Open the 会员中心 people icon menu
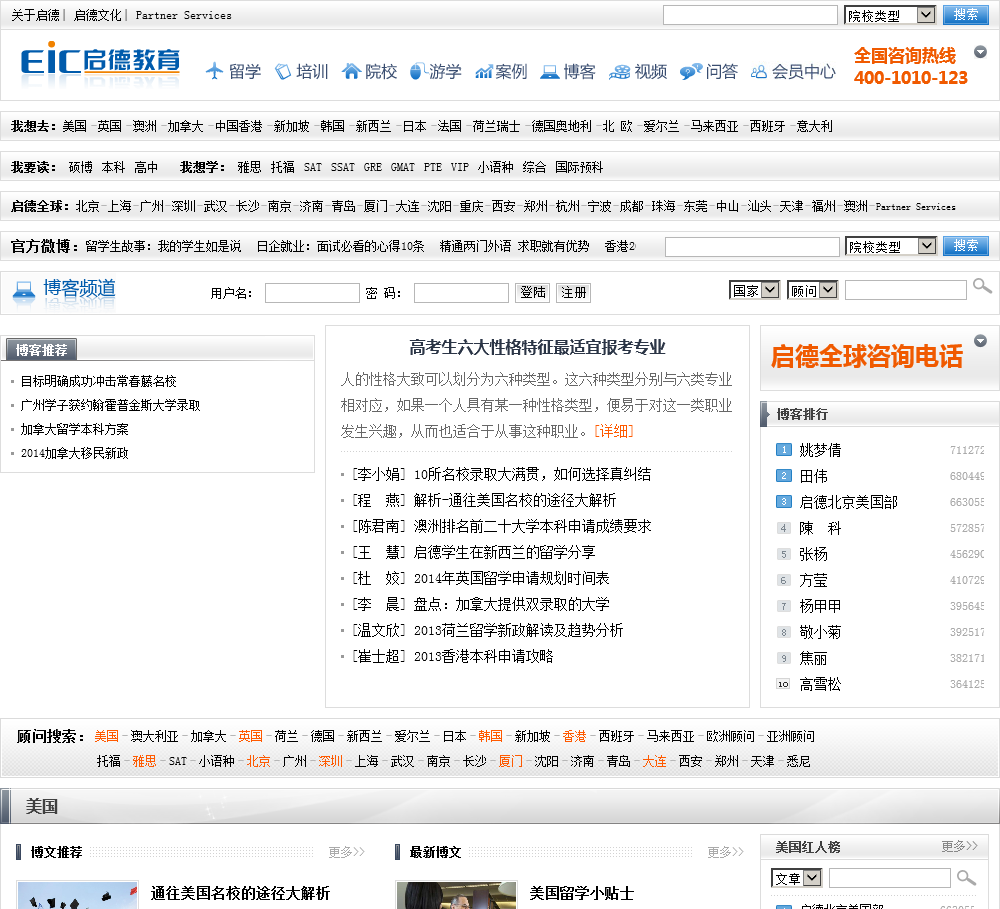This screenshot has width=1000, height=909. pos(793,71)
